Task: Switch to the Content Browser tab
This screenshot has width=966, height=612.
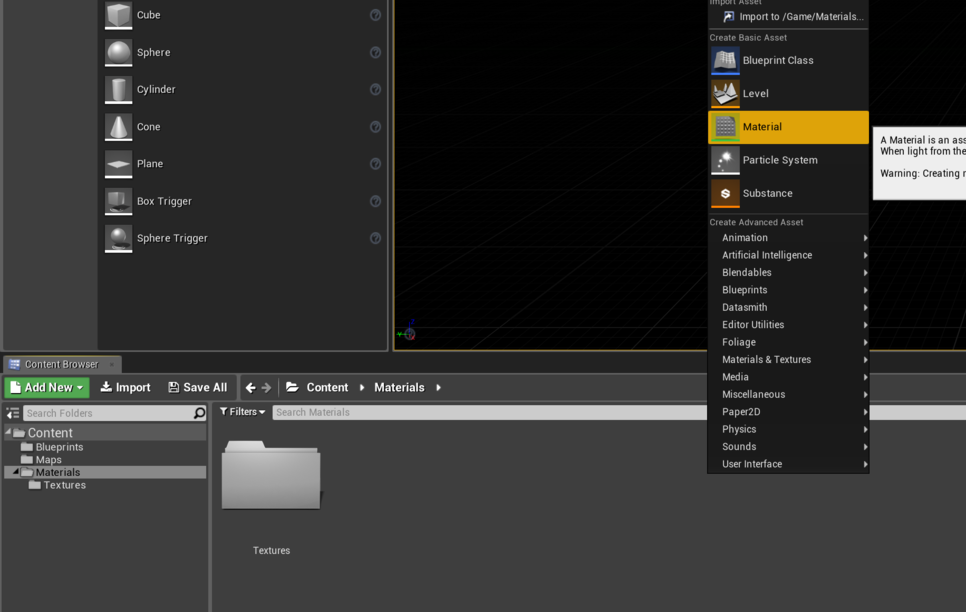Action: [62, 365]
